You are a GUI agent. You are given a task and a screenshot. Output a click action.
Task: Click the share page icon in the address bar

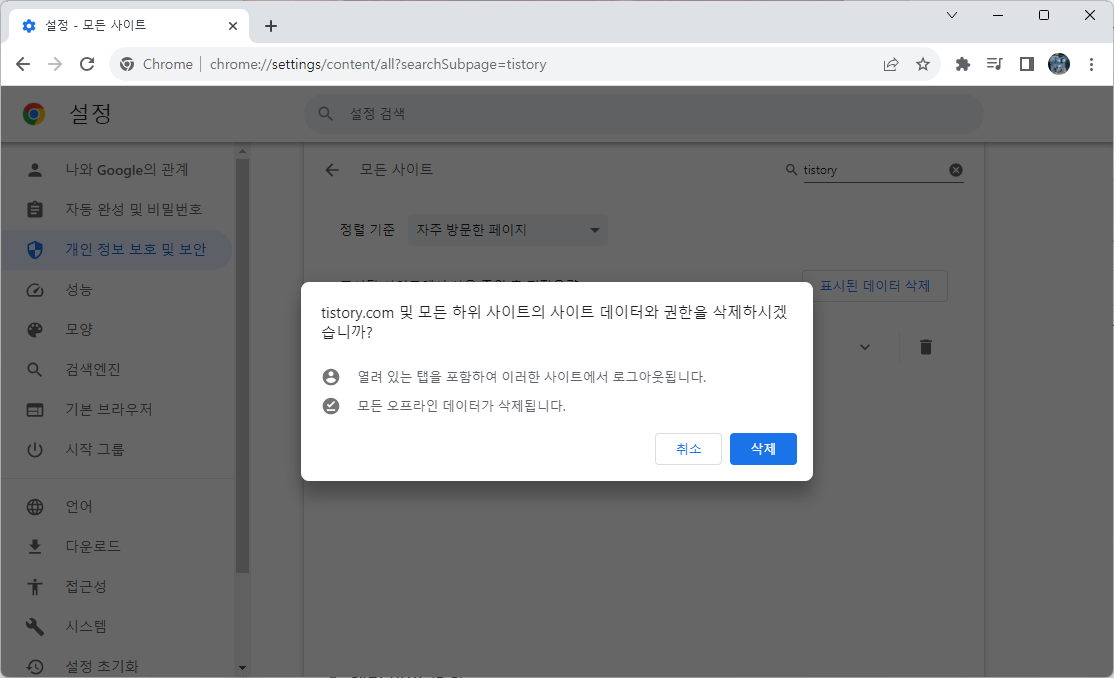click(x=891, y=64)
